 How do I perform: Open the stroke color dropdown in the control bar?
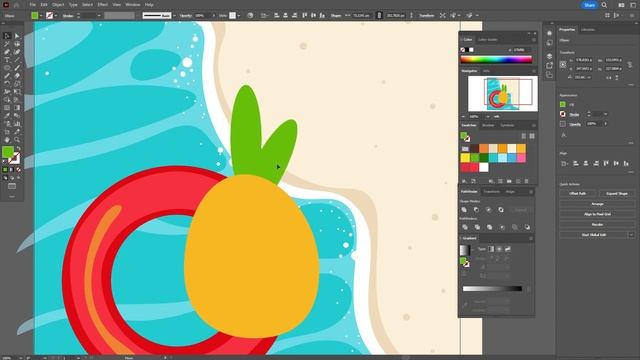[x=56, y=16]
